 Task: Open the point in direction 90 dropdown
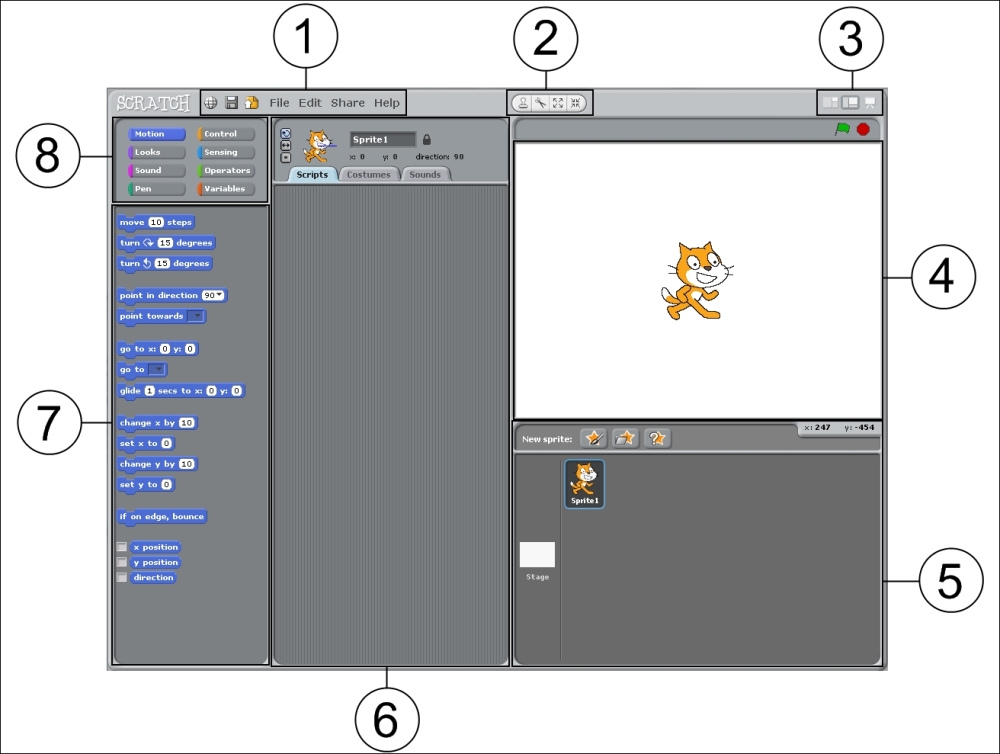coord(220,295)
